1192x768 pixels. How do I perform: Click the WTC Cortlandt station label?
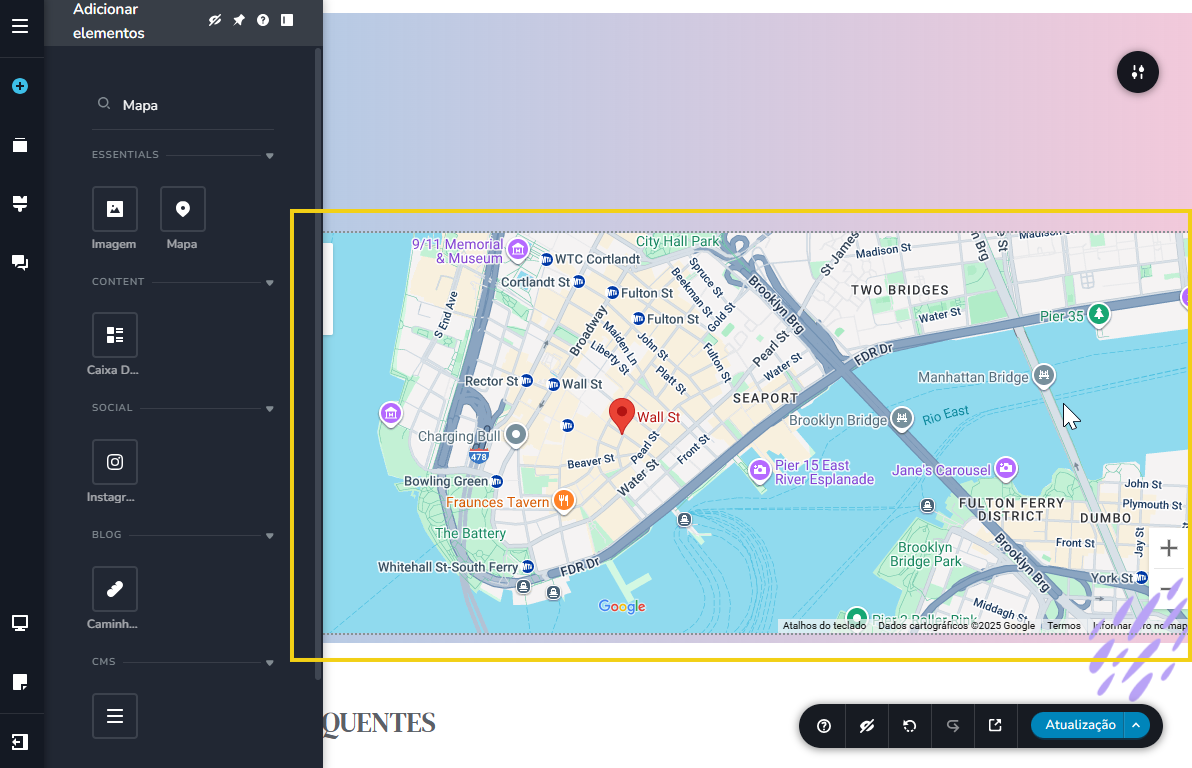[598, 259]
